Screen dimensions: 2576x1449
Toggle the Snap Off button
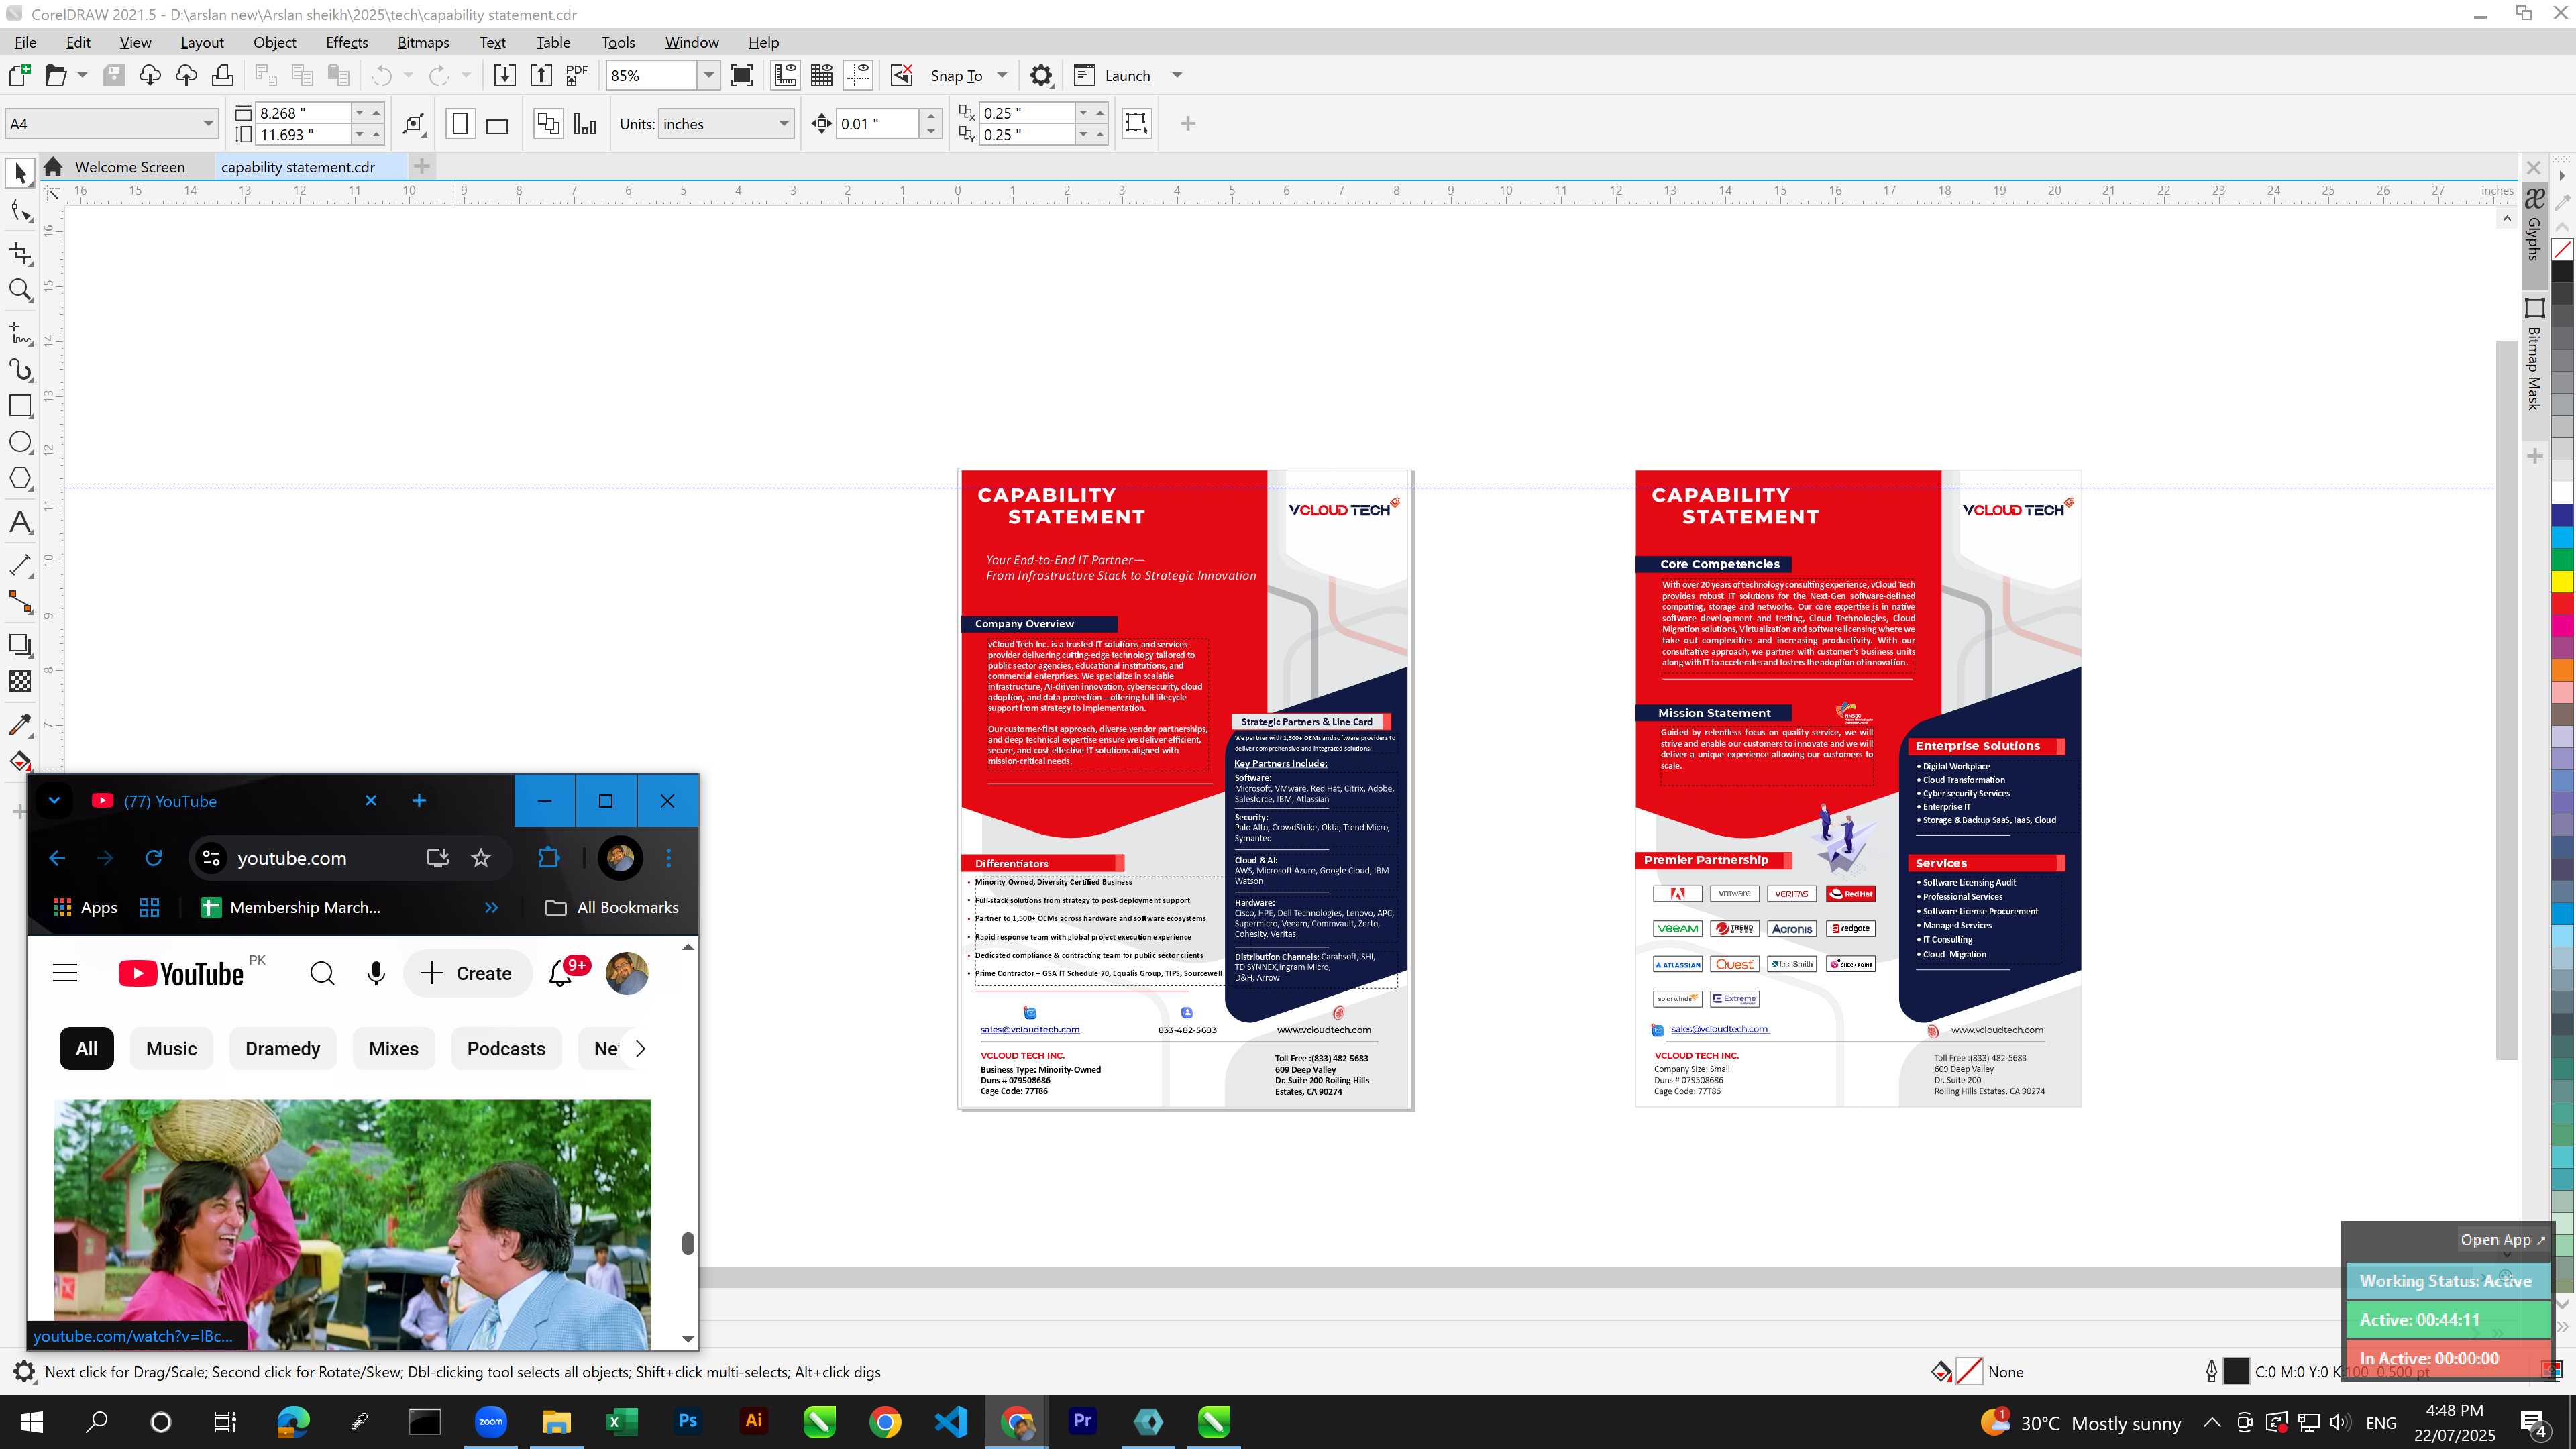[902, 76]
